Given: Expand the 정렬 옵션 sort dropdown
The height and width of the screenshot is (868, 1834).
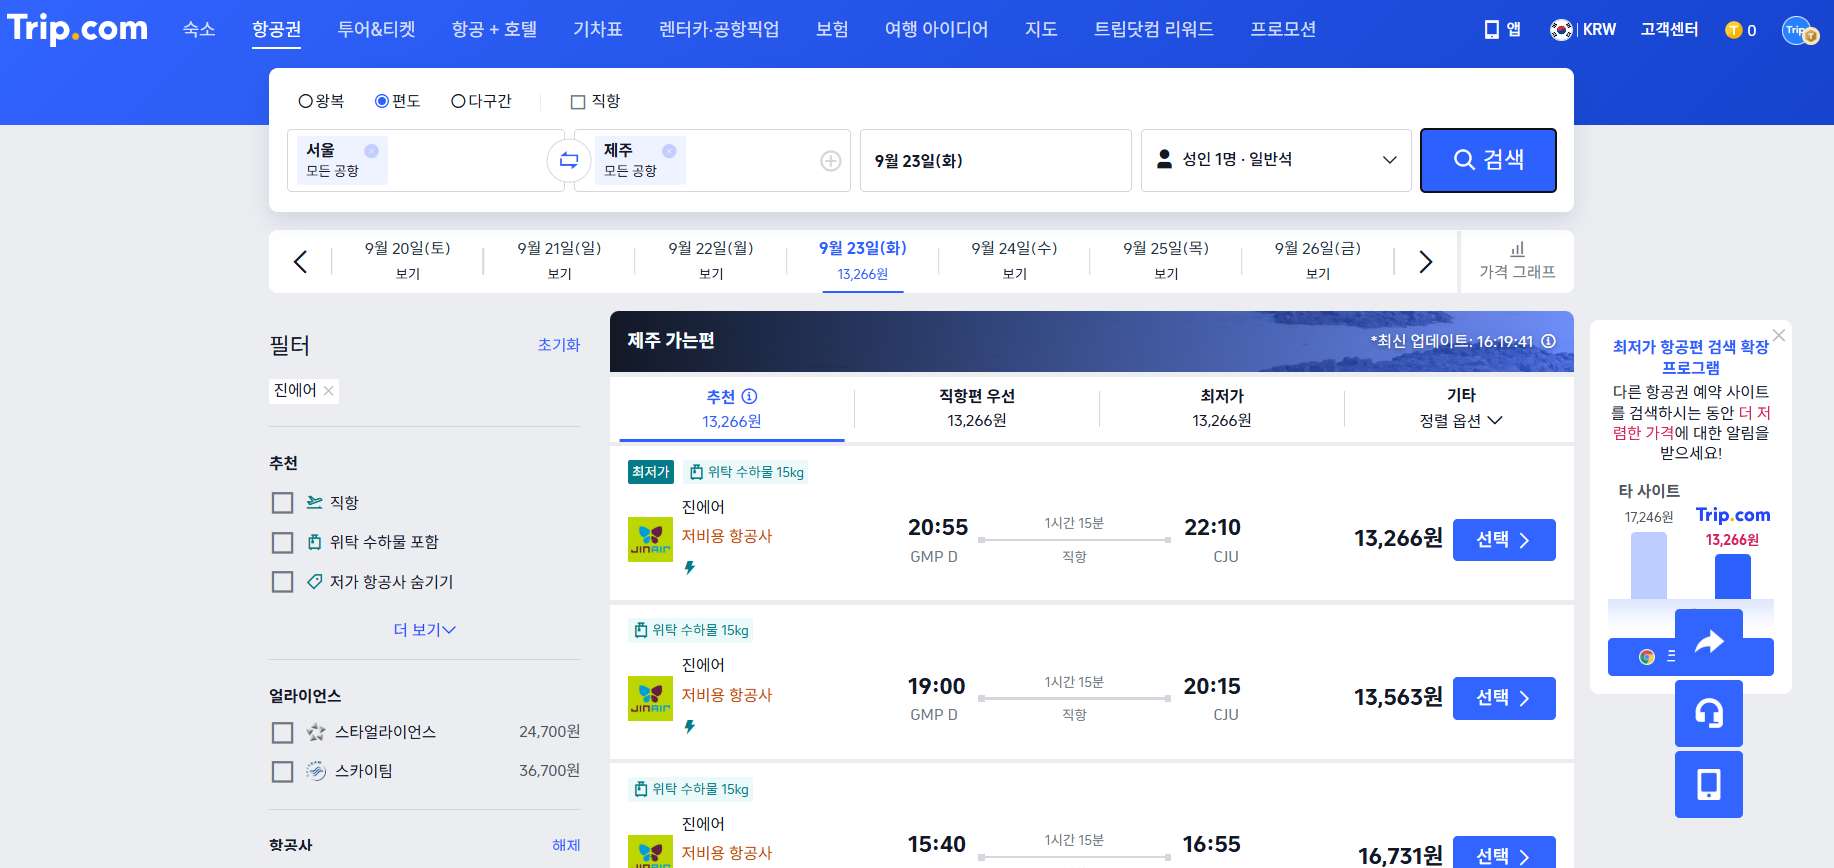Looking at the screenshot, I should tap(1461, 421).
